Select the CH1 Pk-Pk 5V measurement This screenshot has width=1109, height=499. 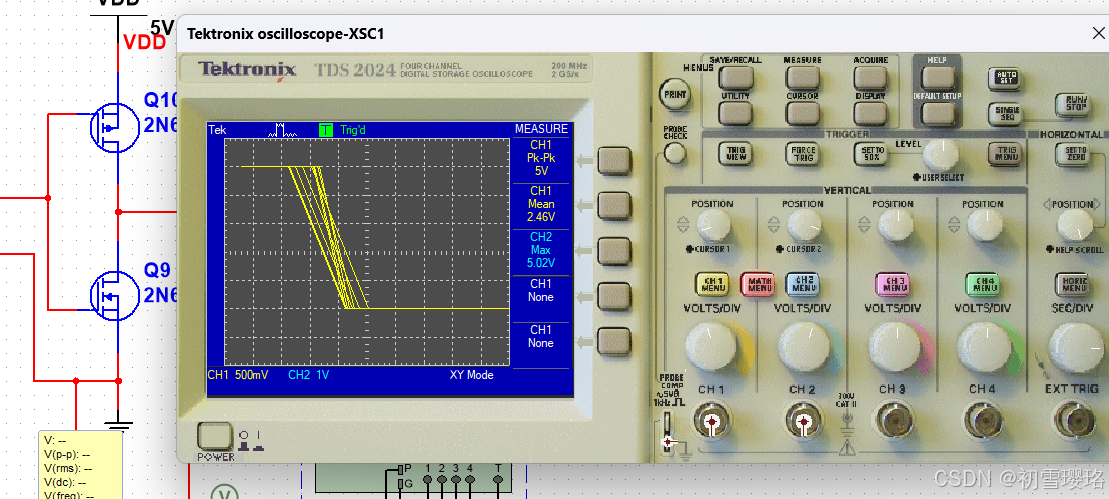pos(540,158)
